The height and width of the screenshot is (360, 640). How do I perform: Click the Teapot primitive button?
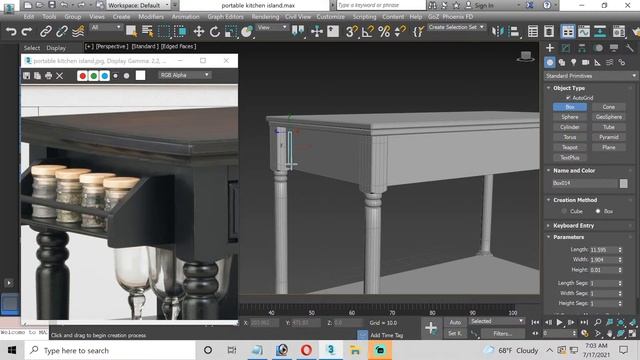(x=570, y=147)
